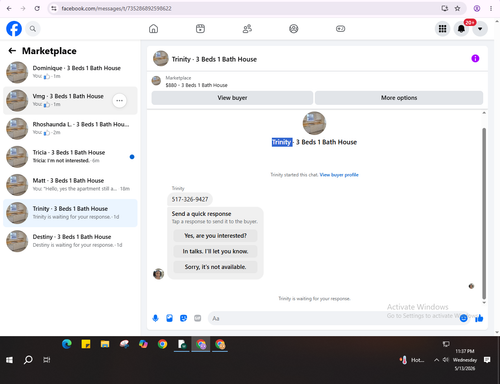500x384 pixels.
Task: Open Sticky Notes from taskbar
Action: [x=86, y=344]
